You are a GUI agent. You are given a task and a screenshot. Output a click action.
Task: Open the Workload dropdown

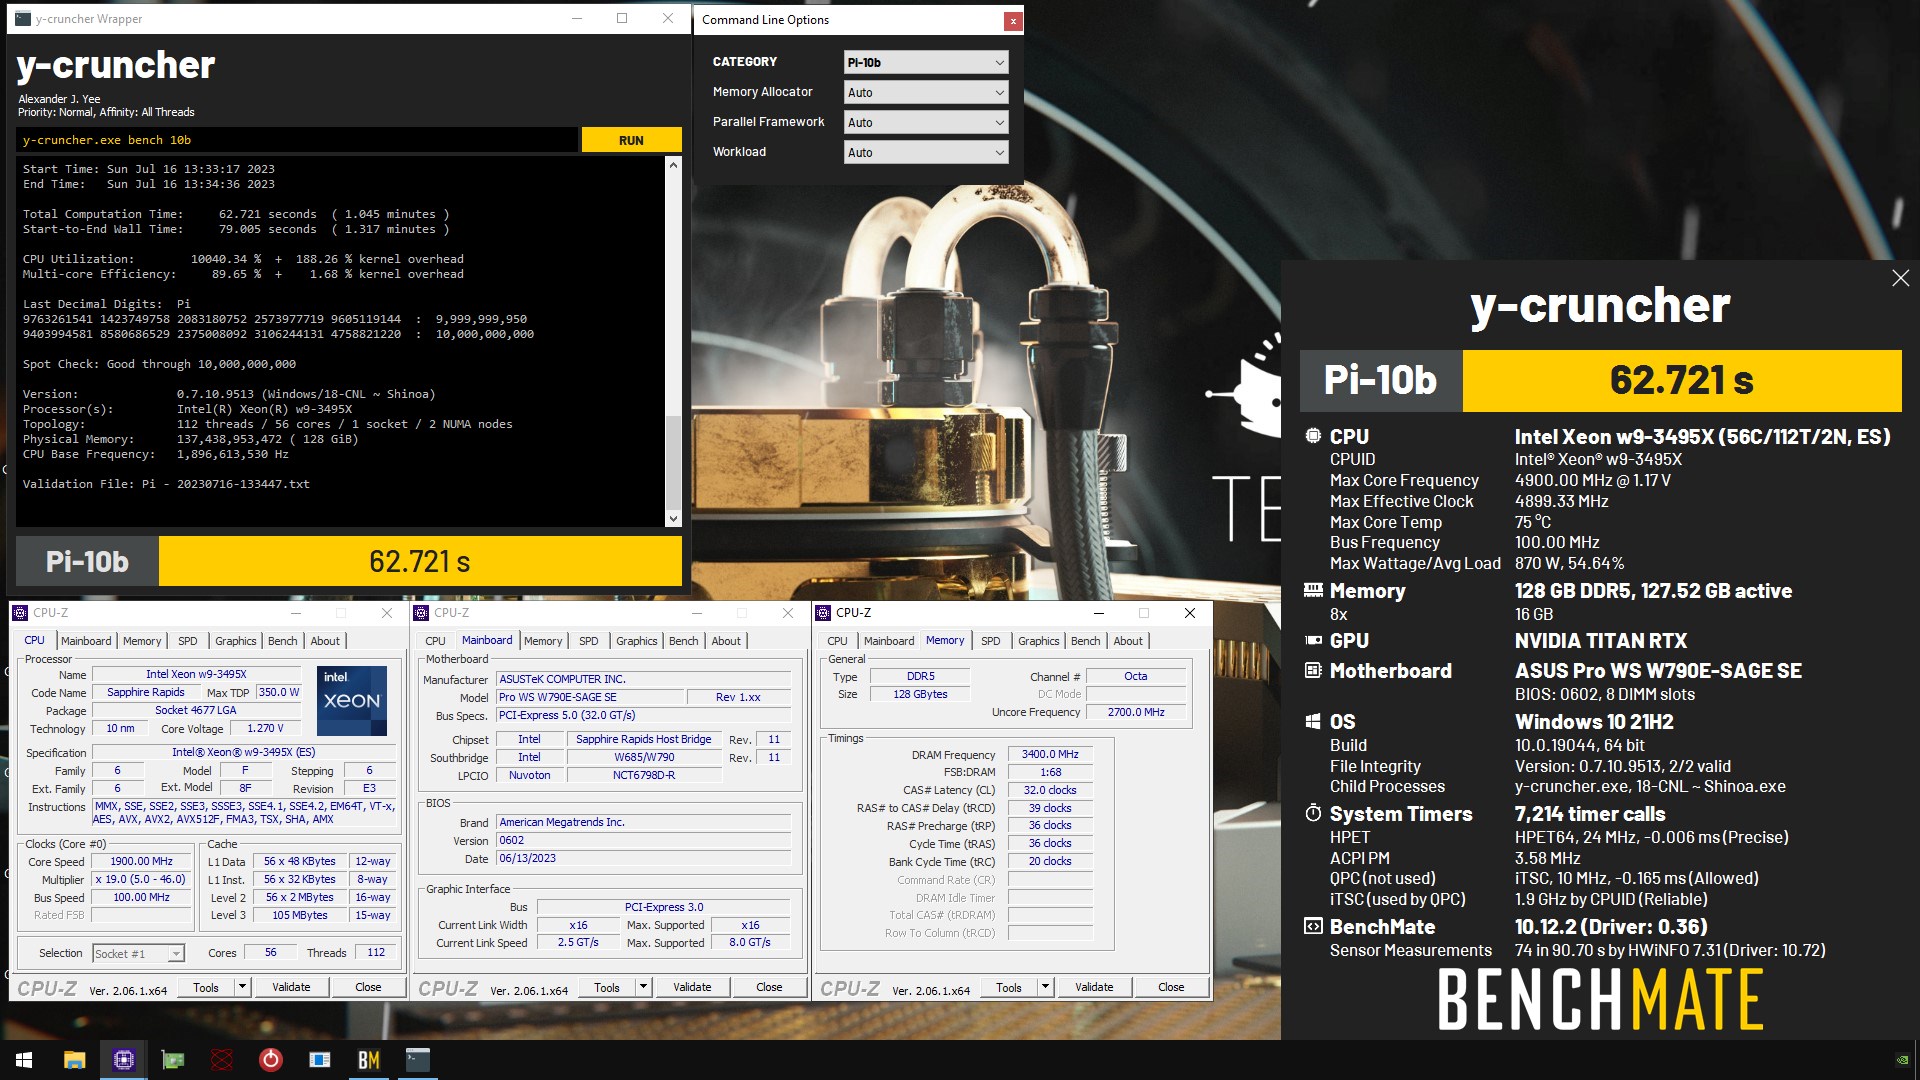tap(926, 152)
